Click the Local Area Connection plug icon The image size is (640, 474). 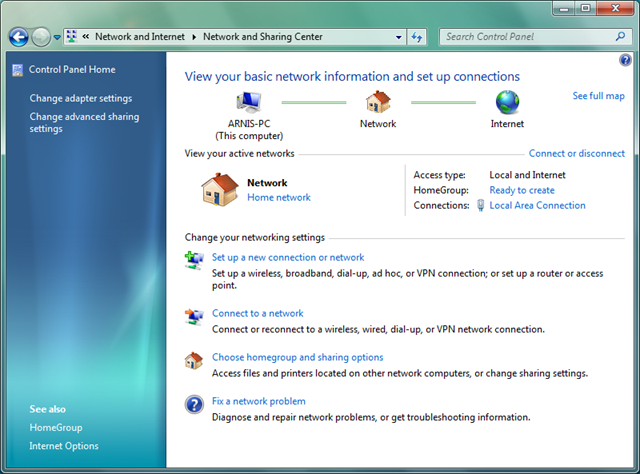[x=481, y=205]
